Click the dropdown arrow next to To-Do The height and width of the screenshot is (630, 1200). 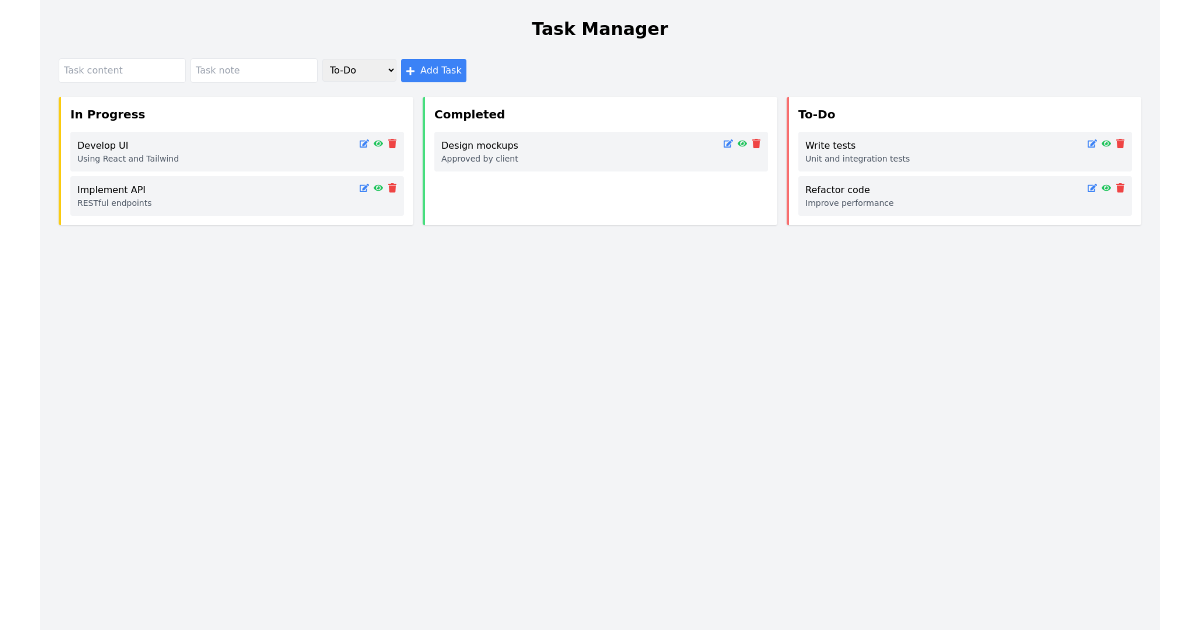[390, 70]
